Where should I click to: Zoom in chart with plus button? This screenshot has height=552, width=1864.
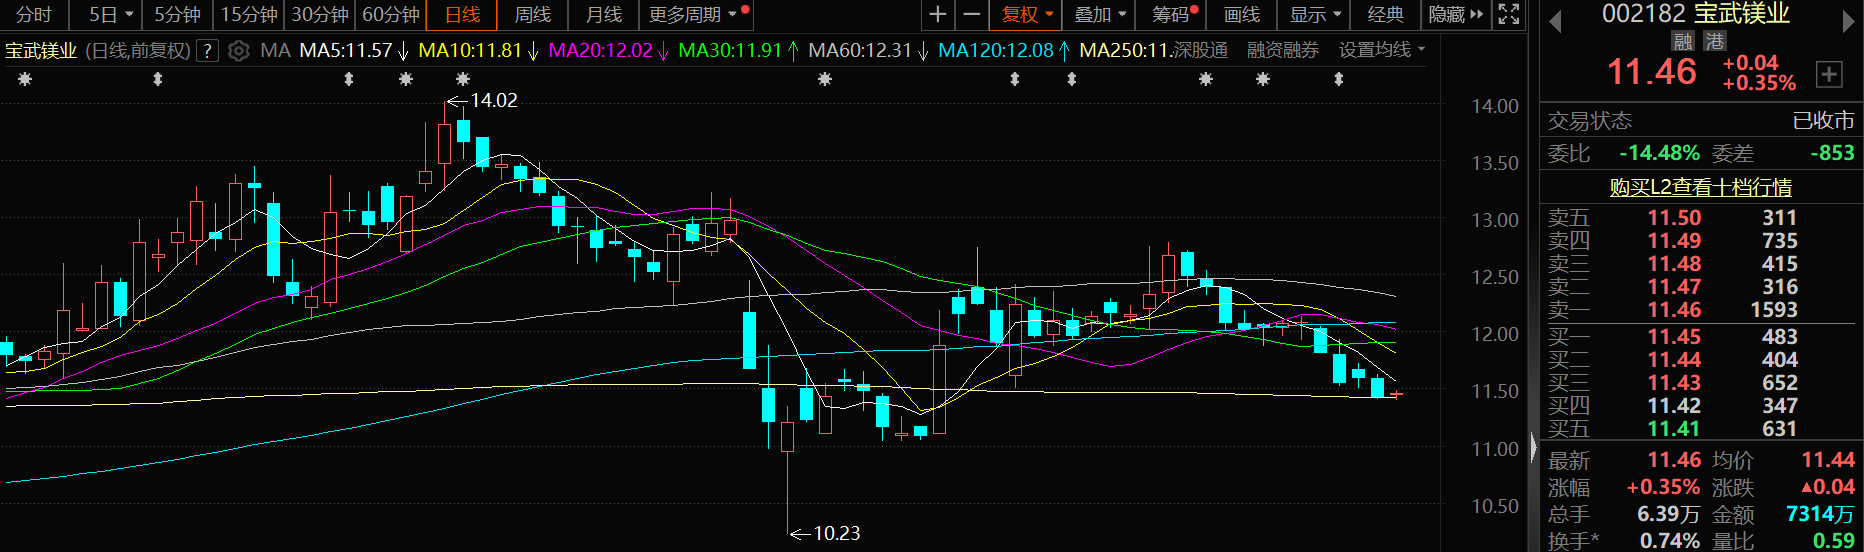click(937, 15)
